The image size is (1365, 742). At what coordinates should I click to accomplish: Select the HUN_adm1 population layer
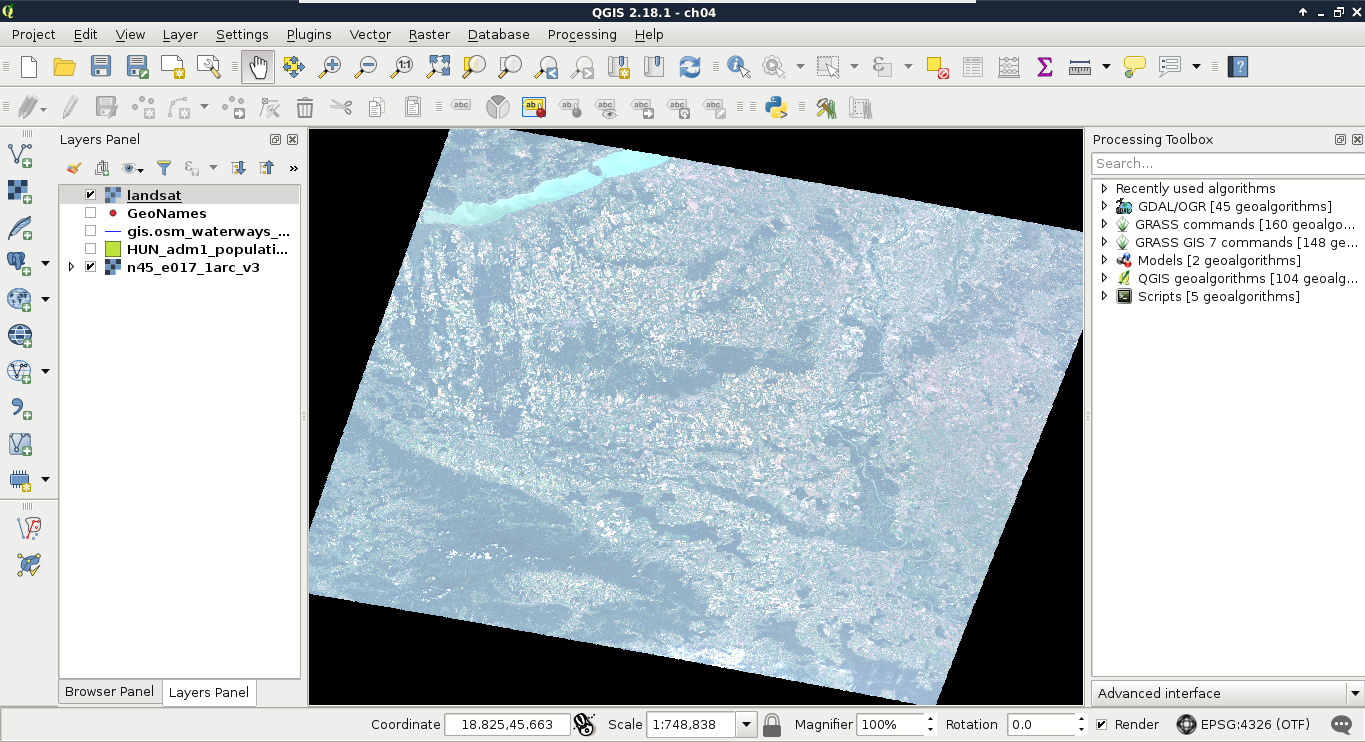coord(207,249)
